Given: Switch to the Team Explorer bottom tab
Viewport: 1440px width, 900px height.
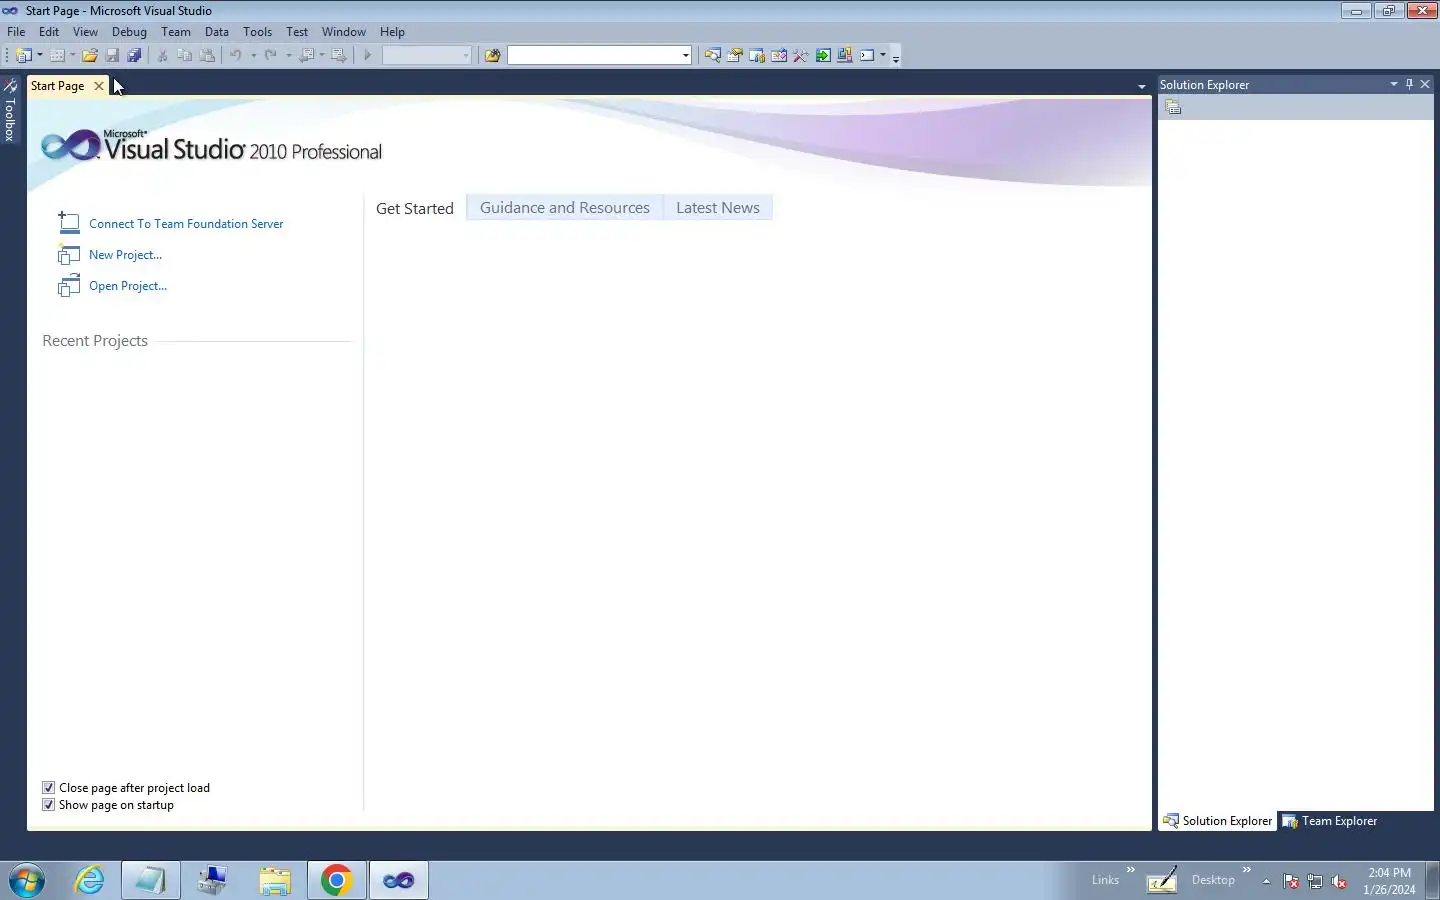Looking at the screenshot, I should (x=1330, y=821).
